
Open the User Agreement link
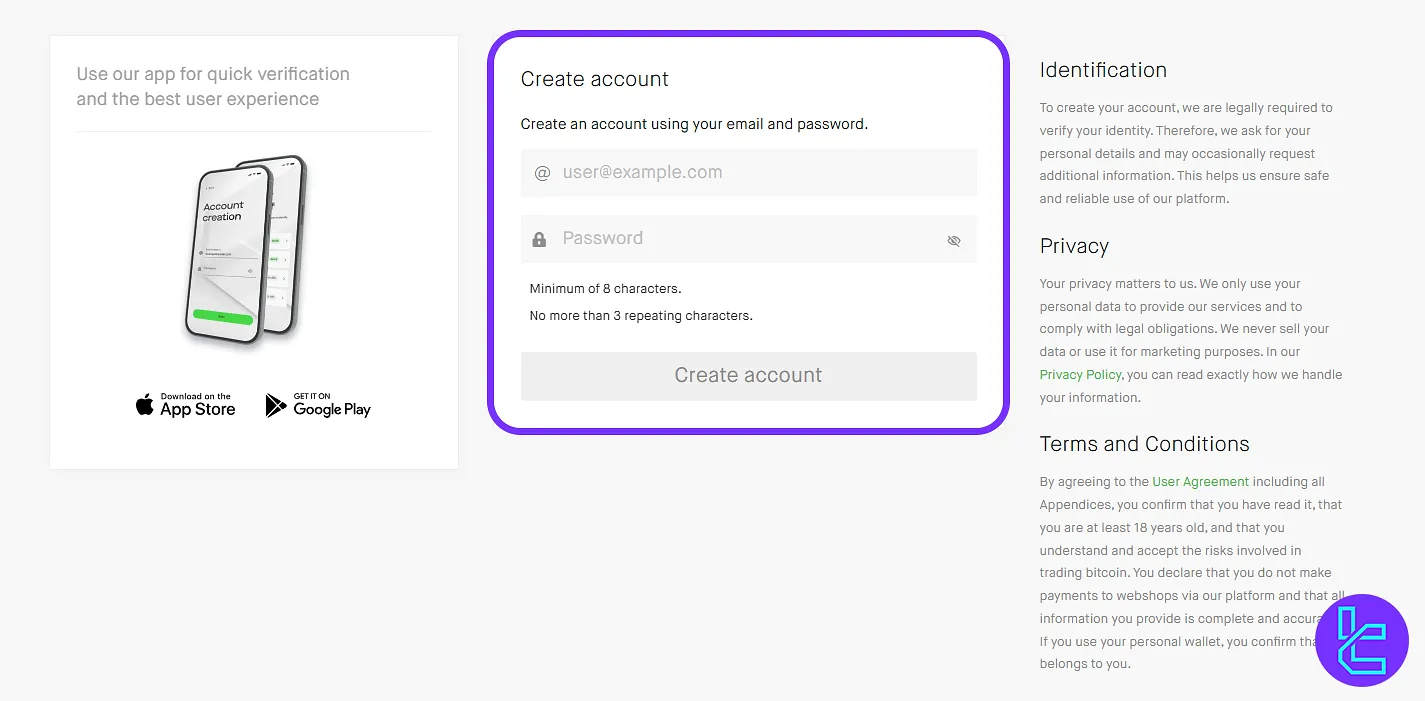tap(1200, 482)
